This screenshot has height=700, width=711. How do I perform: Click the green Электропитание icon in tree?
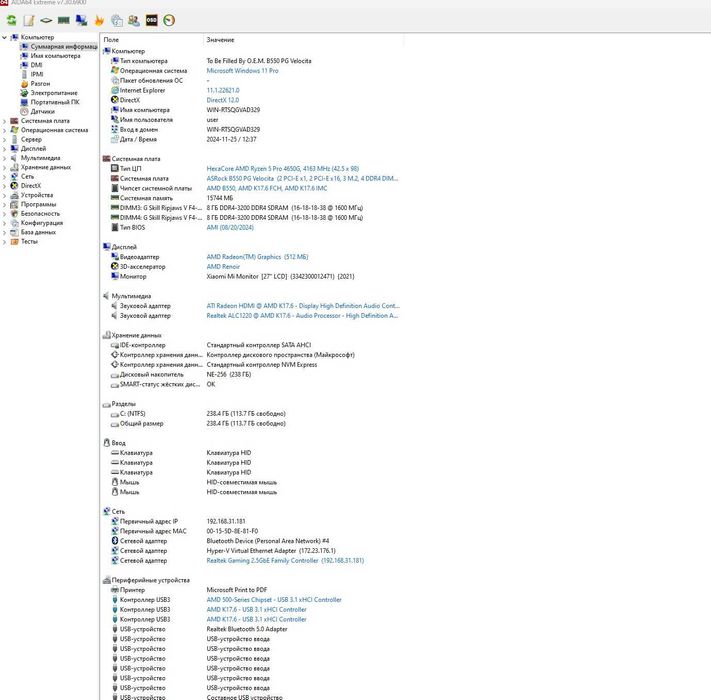click(24, 93)
